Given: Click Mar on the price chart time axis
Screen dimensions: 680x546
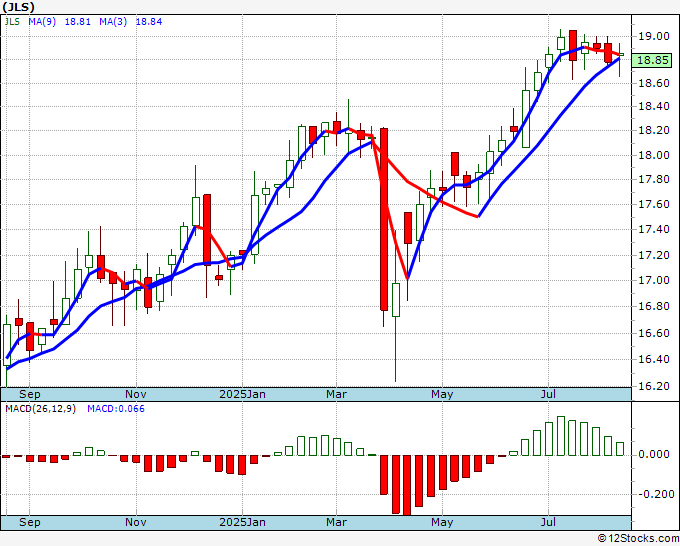Looking at the screenshot, I should (x=337, y=394).
